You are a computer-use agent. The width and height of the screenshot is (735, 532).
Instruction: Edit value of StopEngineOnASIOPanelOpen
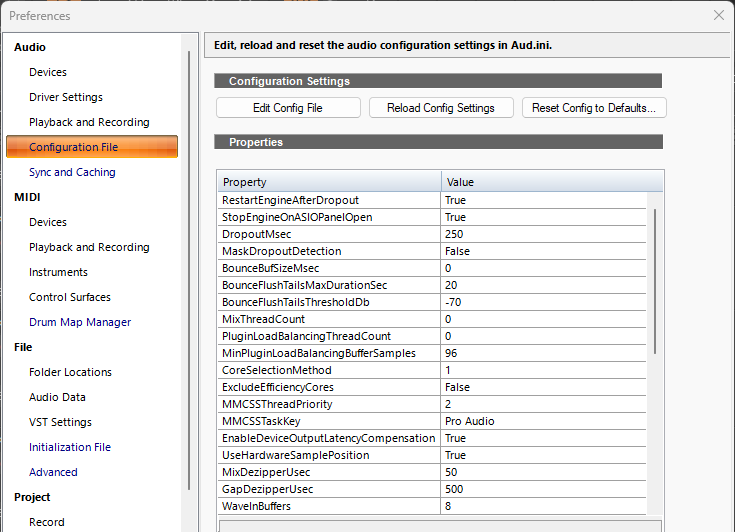pyautogui.click(x=544, y=217)
